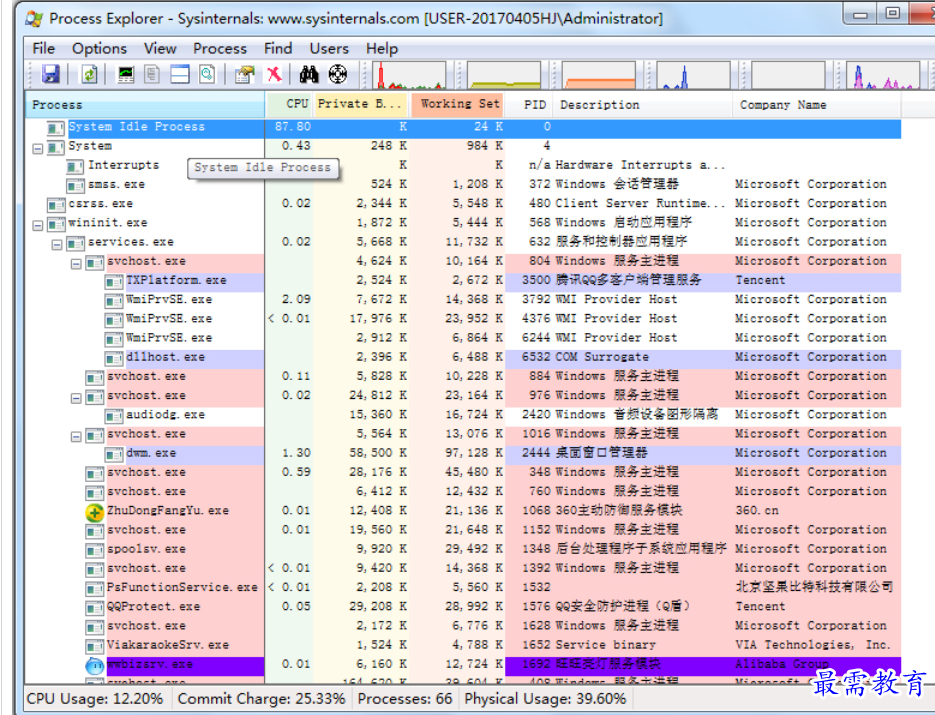
Task: Select the PsFunctionService.exe process
Action: (x=463, y=587)
